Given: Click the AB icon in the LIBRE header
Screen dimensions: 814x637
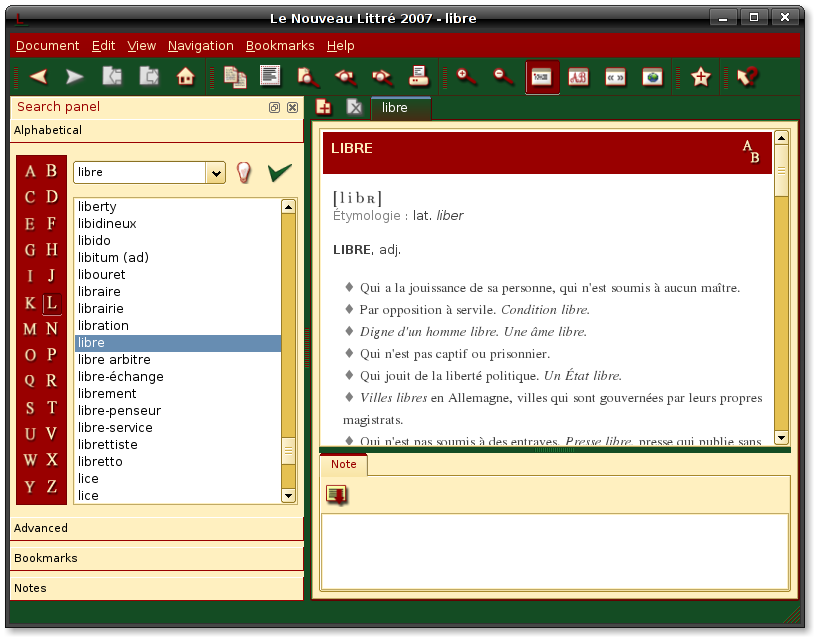Looking at the screenshot, I should (751, 152).
